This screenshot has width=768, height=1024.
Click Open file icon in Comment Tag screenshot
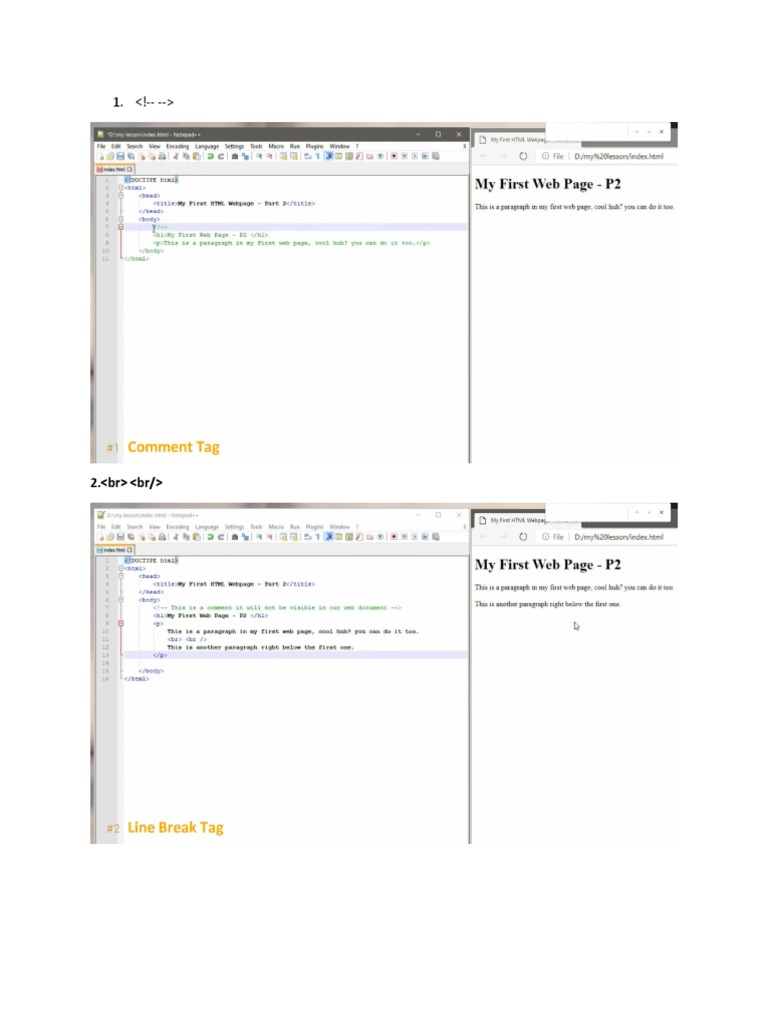[x=110, y=157]
